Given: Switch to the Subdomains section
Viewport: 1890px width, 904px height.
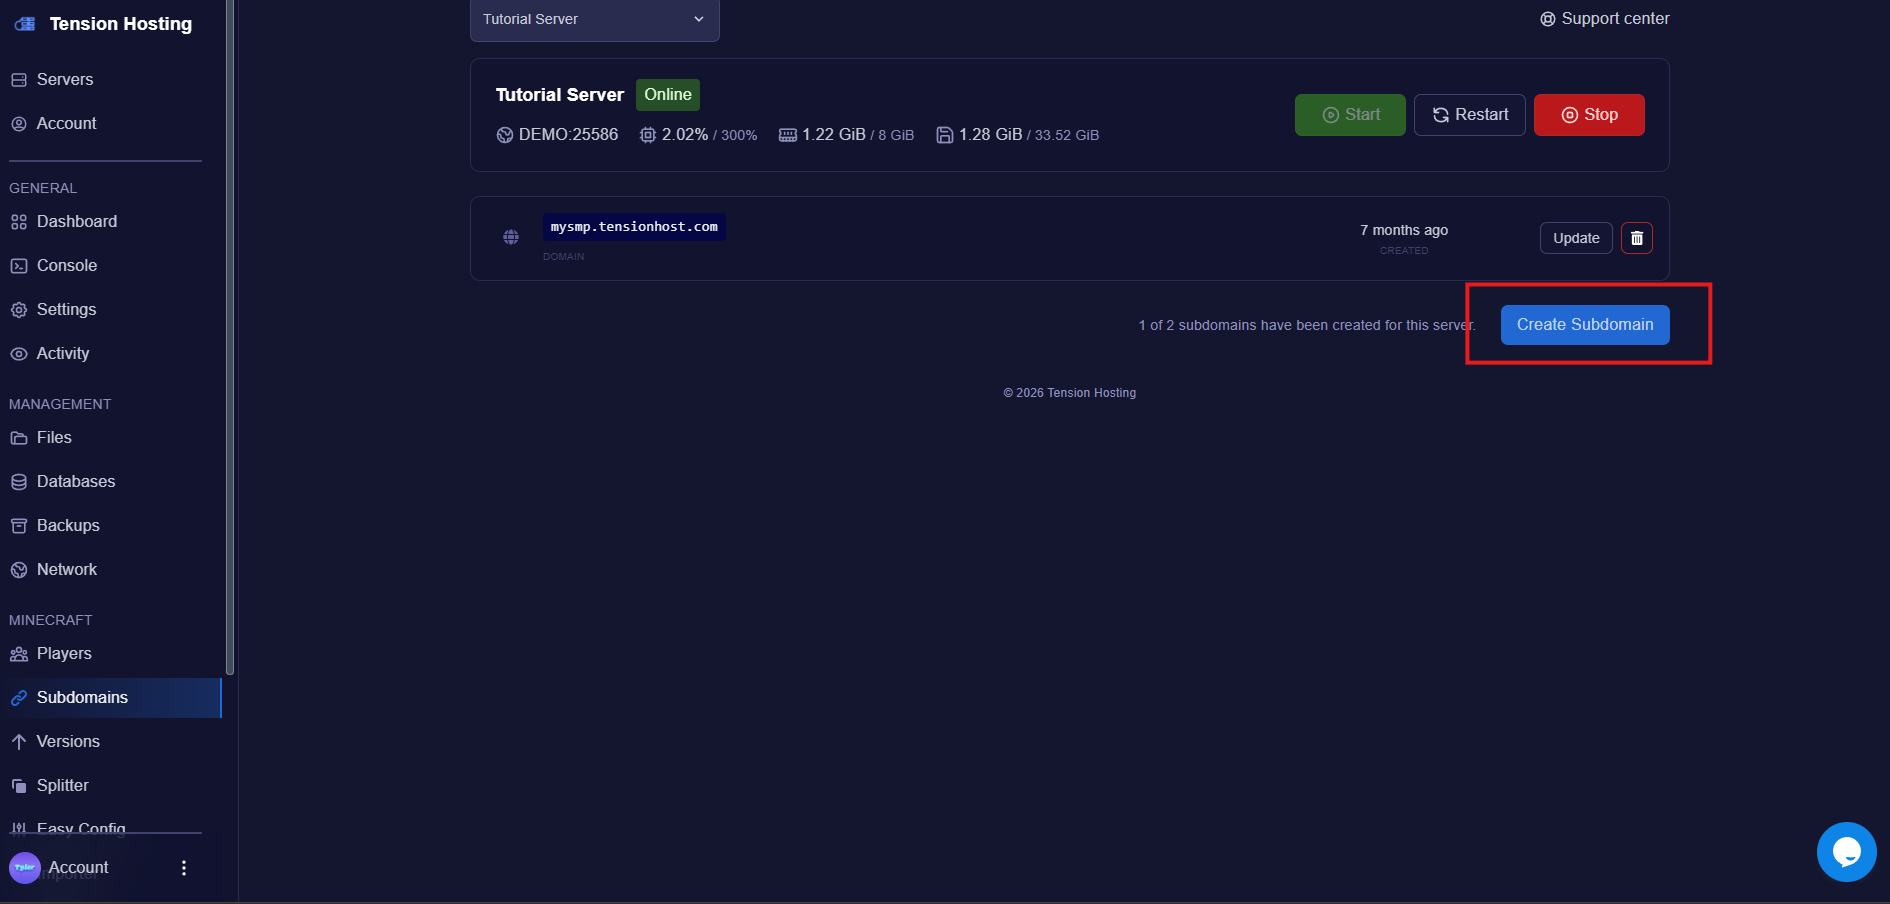Looking at the screenshot, I should click(x=19, y=697).
